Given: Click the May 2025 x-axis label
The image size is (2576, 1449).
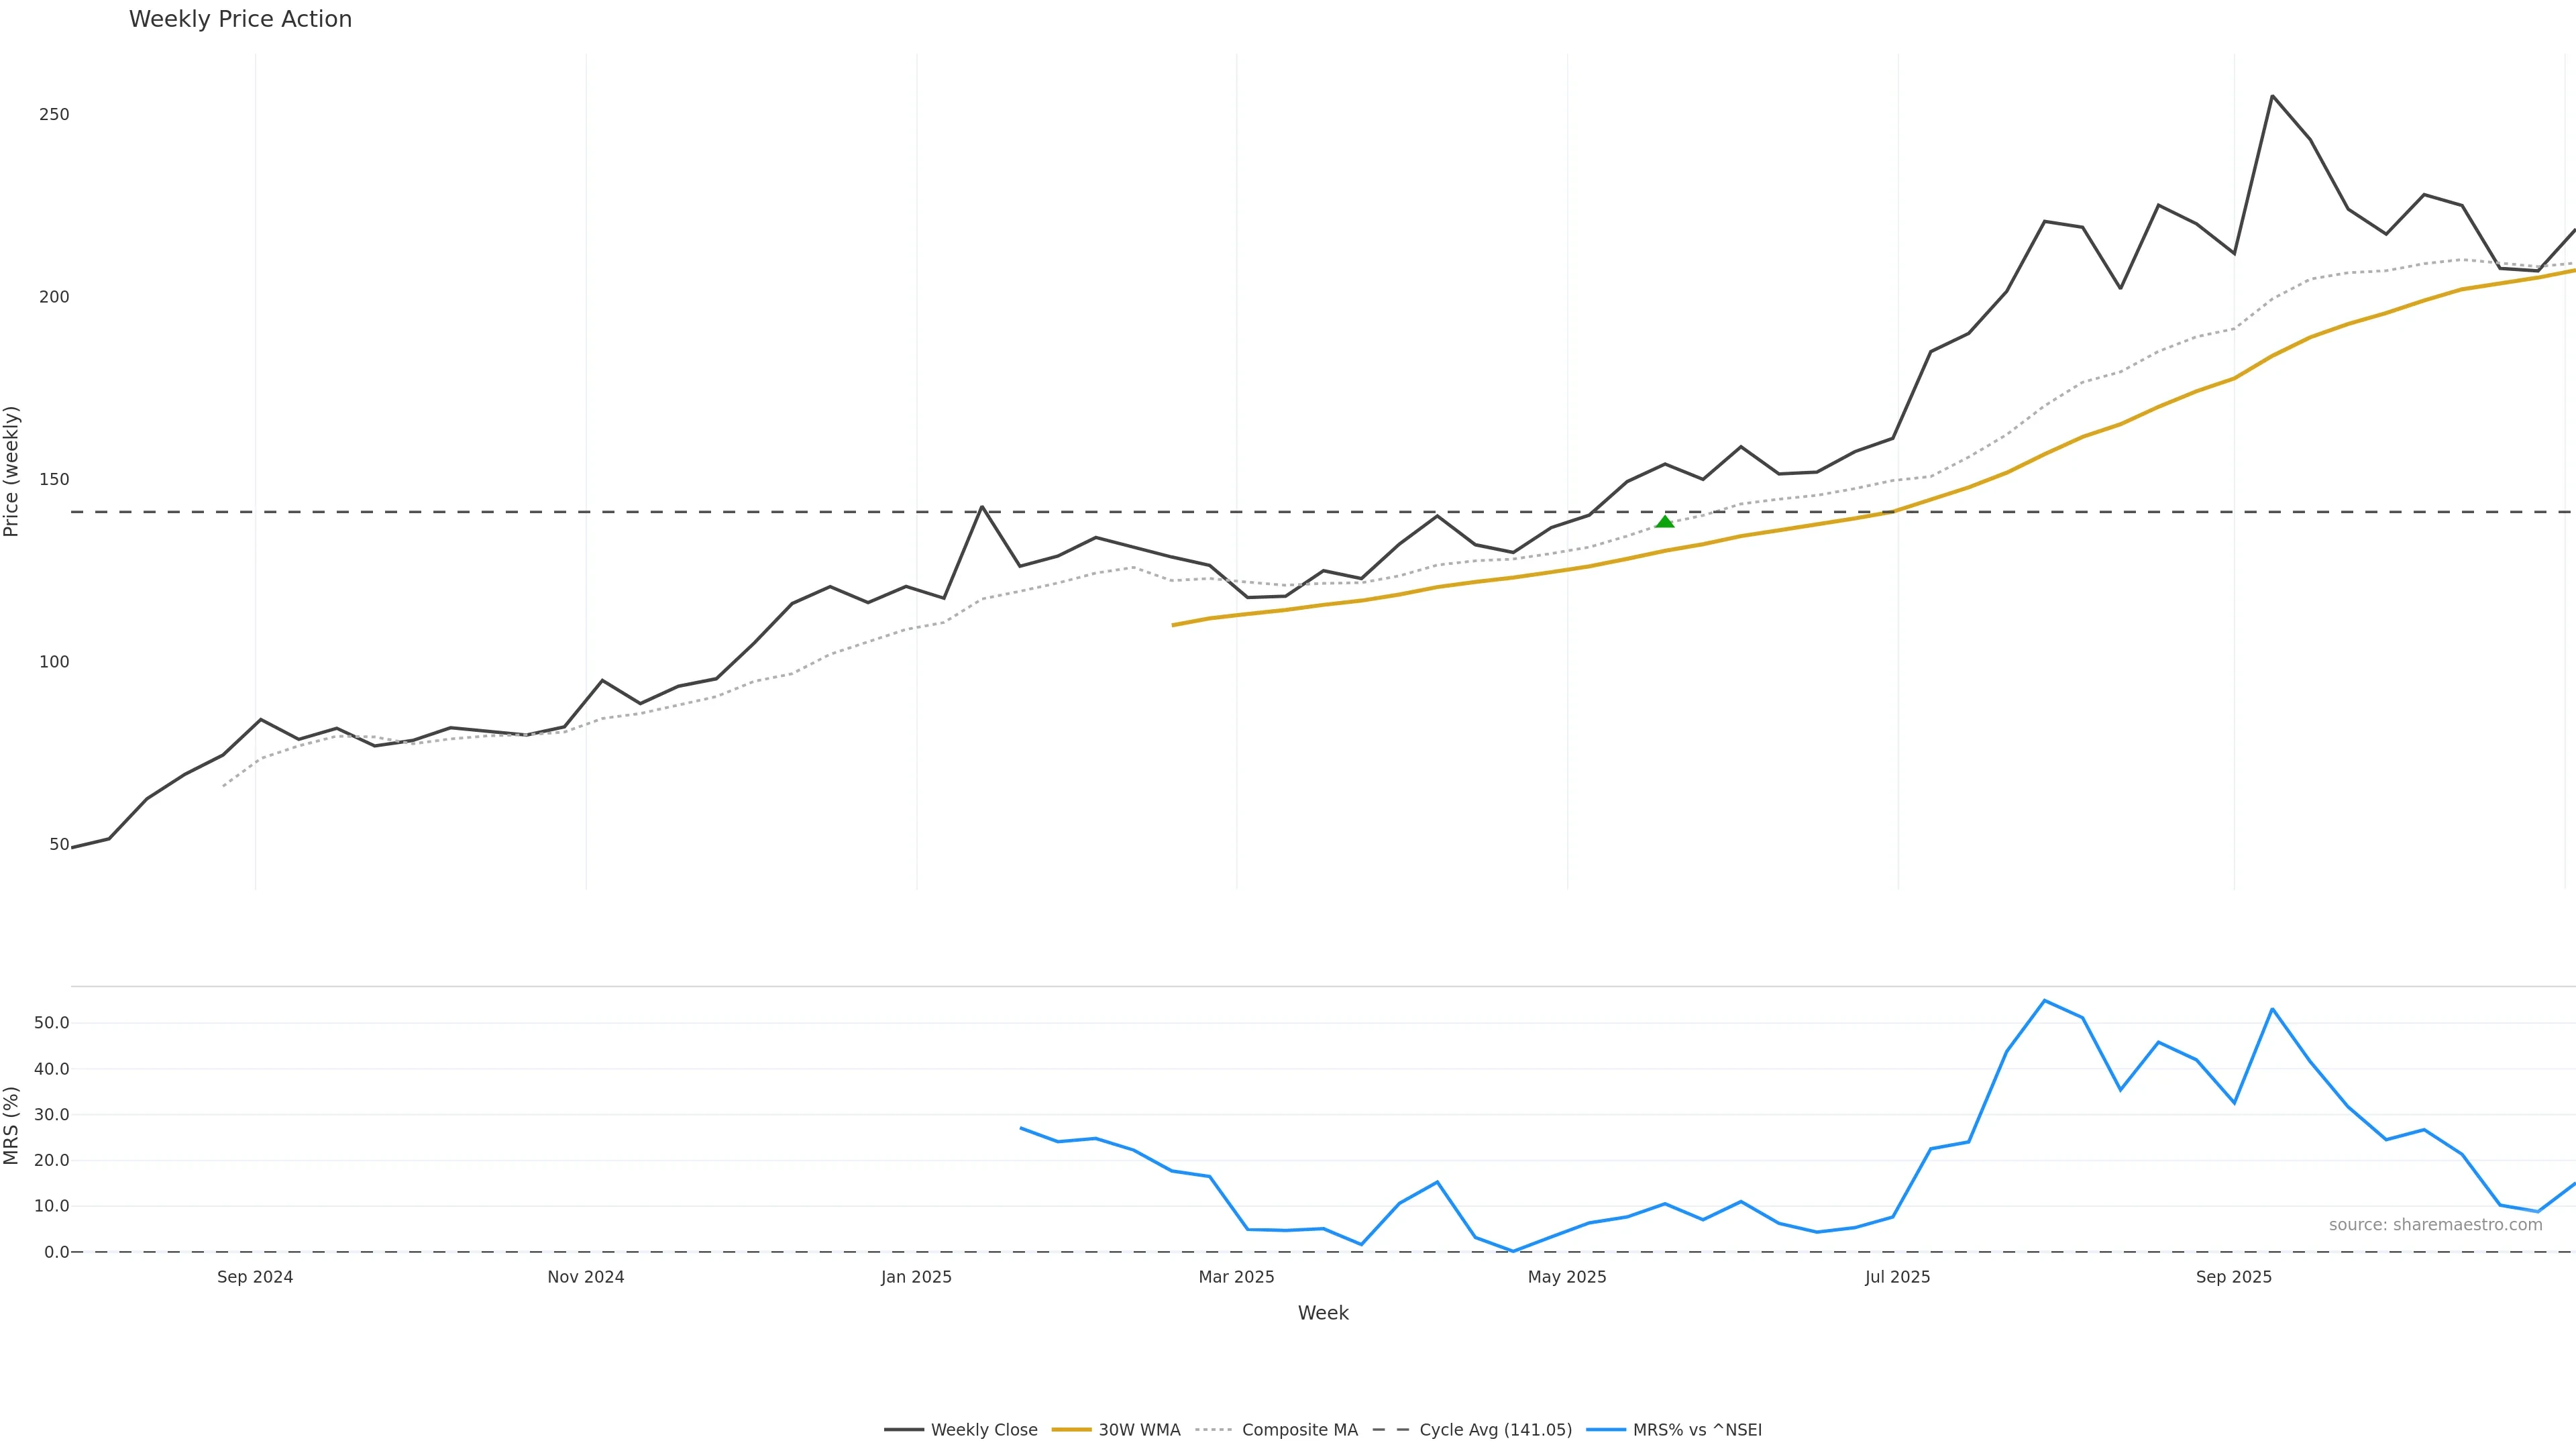Looking at the screenshot, I should (x=1567, y=1277).
